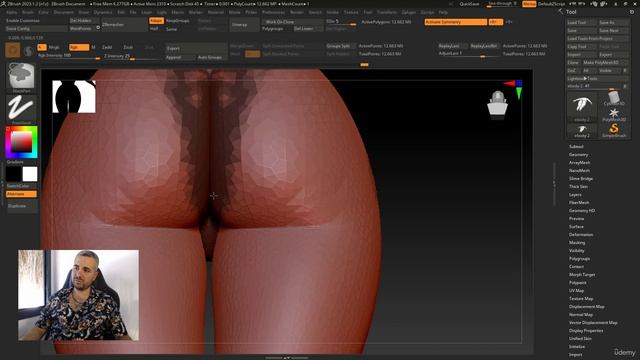Click the black-white reference image thumbnail
The height and width of the screenshot is (360, 640).
[x=74, y=96]
